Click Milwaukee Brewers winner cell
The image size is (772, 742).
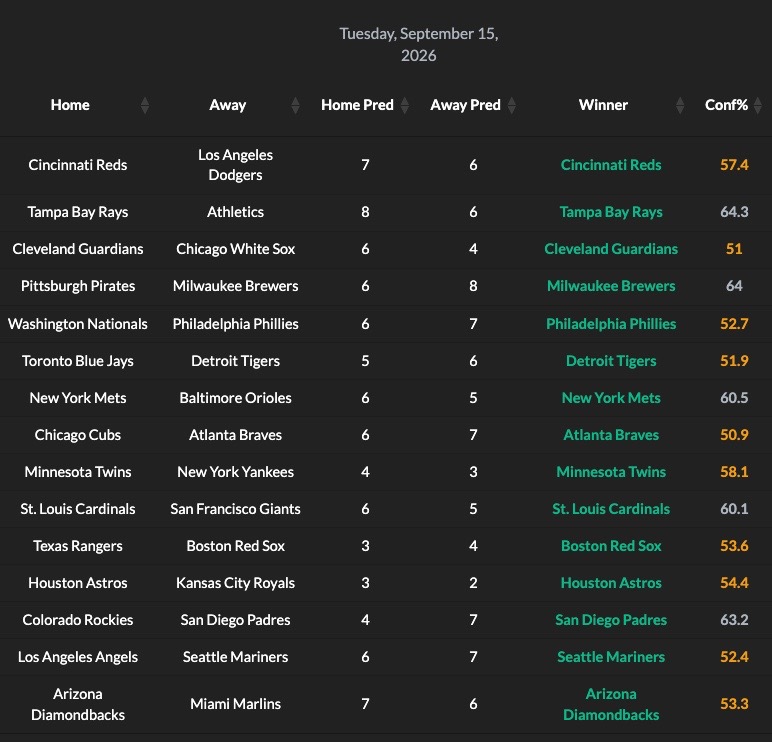coord(611,286)
